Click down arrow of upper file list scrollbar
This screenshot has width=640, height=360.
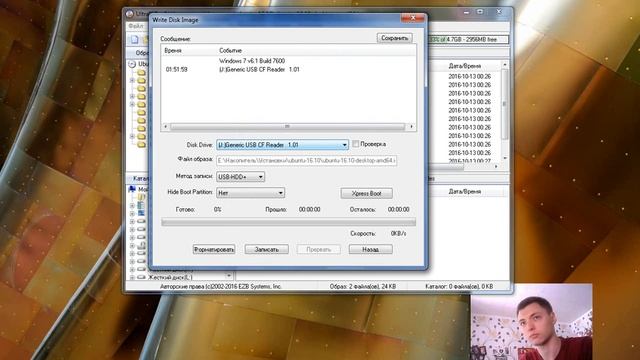point(505,158)
